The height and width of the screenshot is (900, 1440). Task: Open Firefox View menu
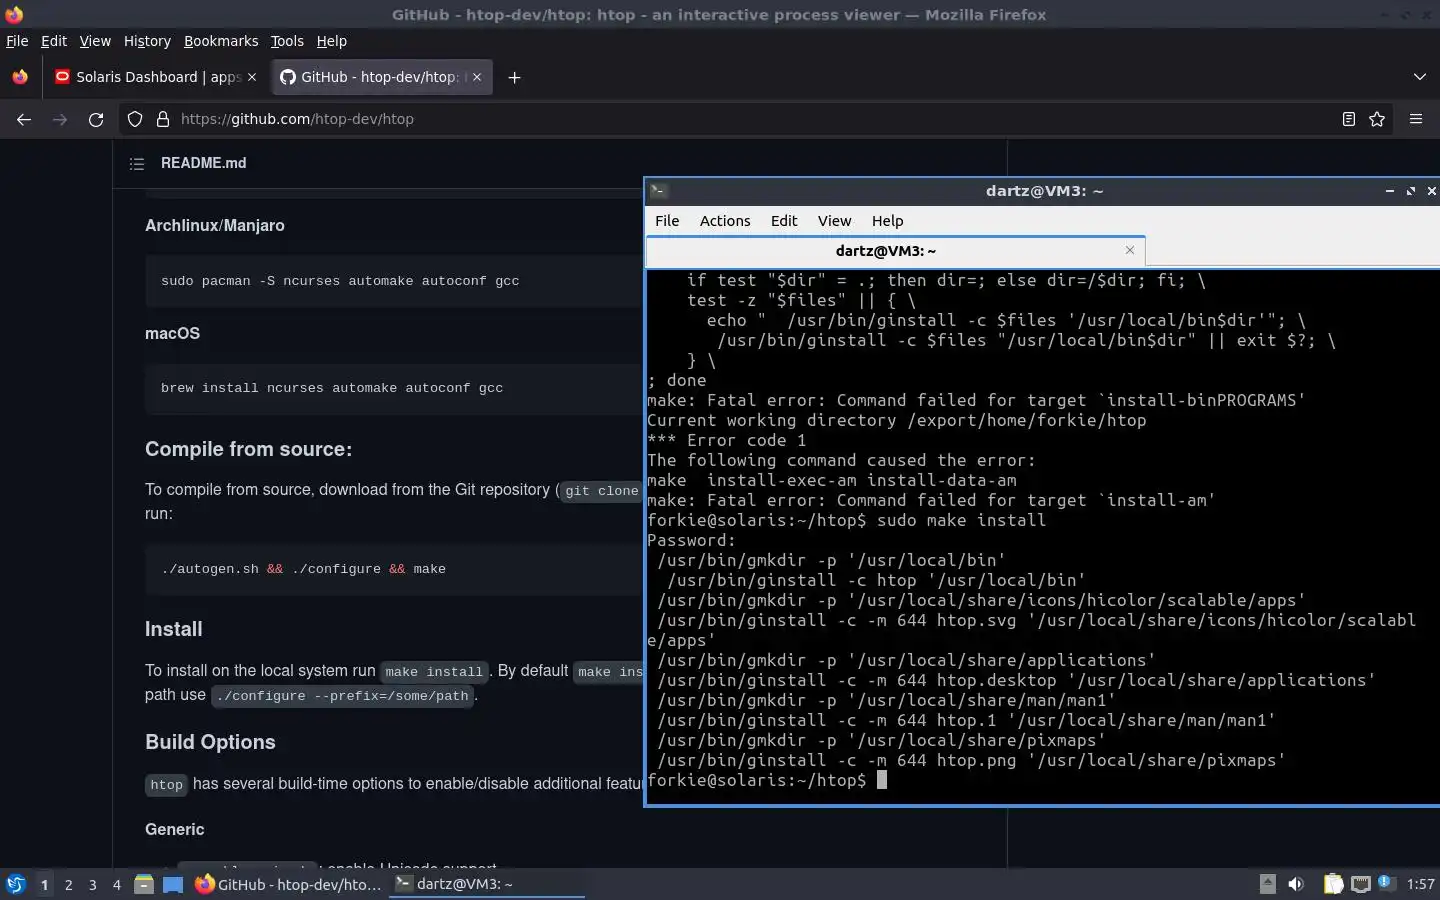95,41
